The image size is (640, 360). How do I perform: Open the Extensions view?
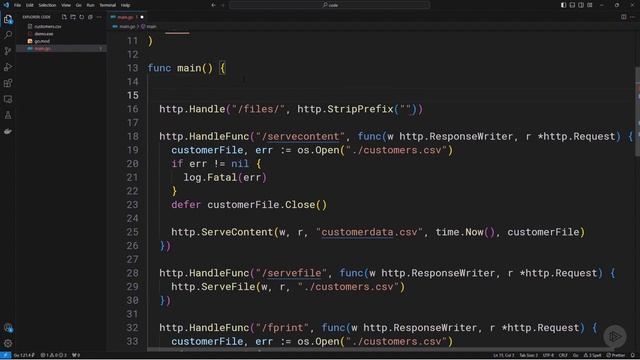[x=8, y=83]
